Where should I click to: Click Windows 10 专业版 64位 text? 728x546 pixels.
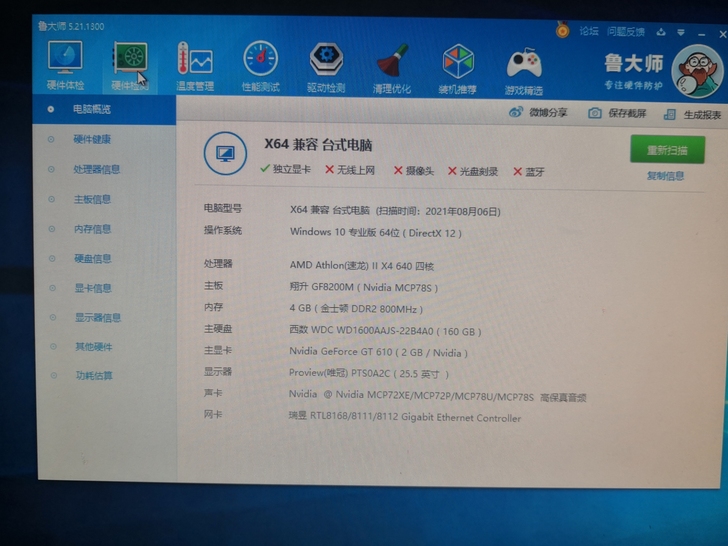coord(376,233)
